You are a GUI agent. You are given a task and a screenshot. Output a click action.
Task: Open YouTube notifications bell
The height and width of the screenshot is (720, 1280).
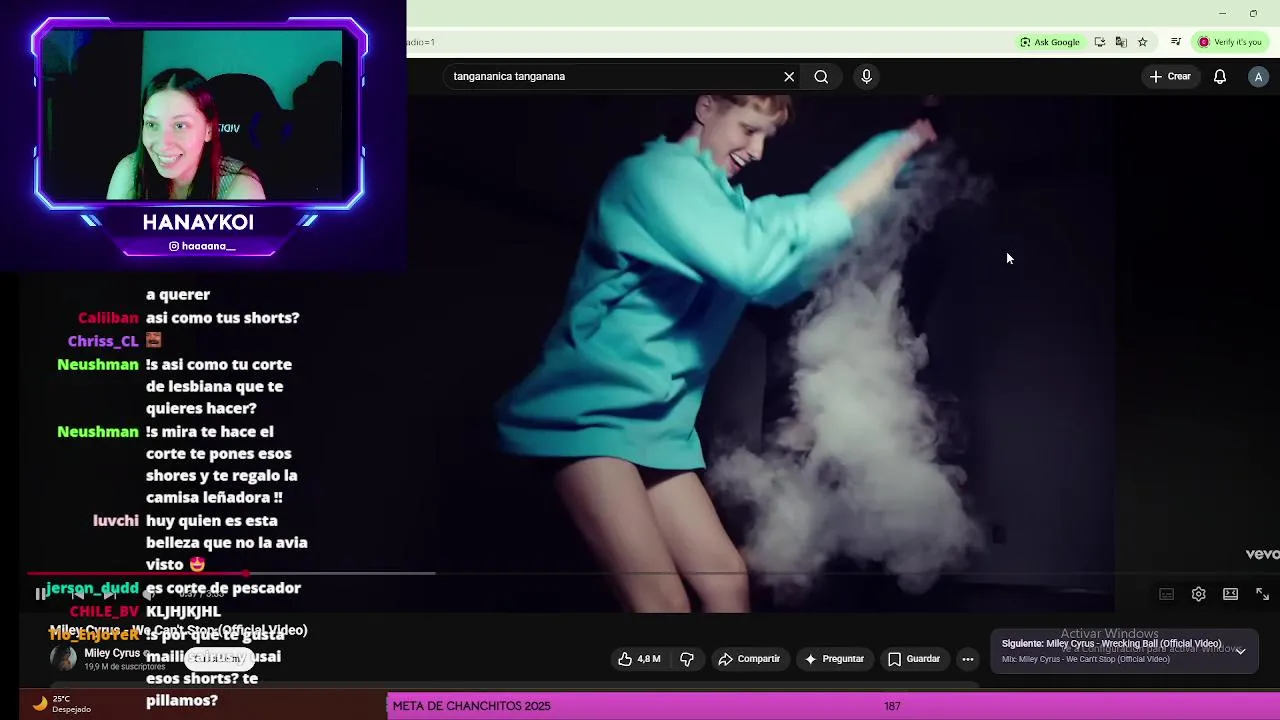pos(1220,76)
